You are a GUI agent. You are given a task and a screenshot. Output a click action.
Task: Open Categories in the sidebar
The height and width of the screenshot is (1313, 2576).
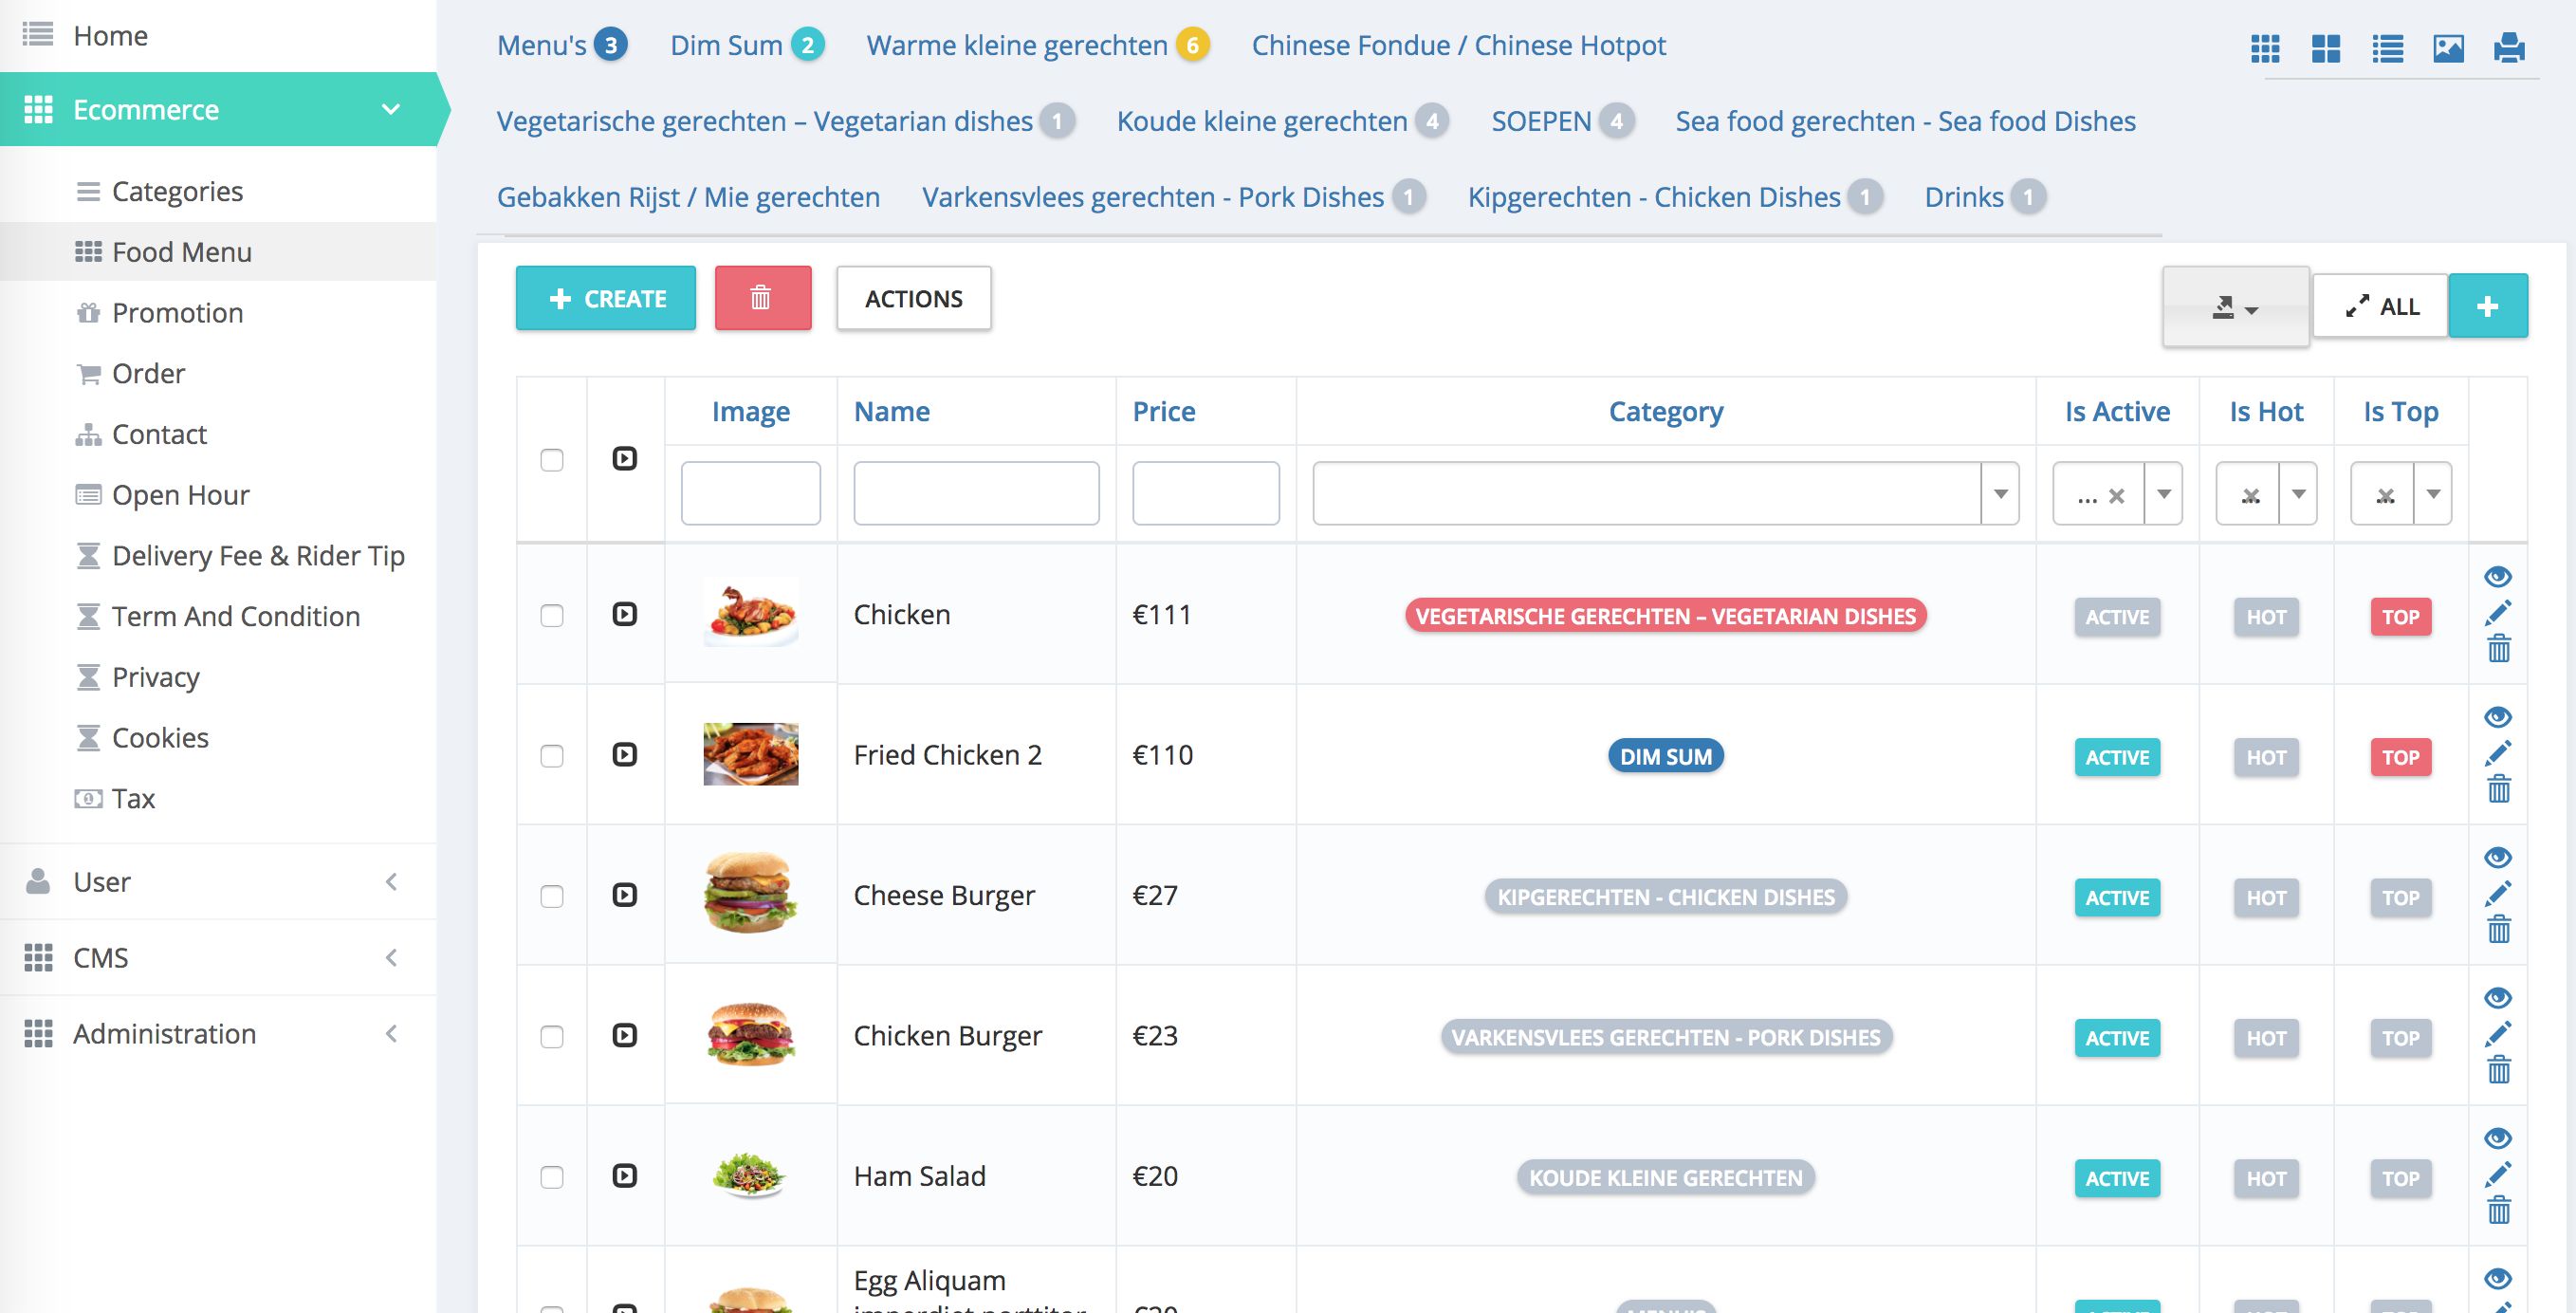[177, 191]
